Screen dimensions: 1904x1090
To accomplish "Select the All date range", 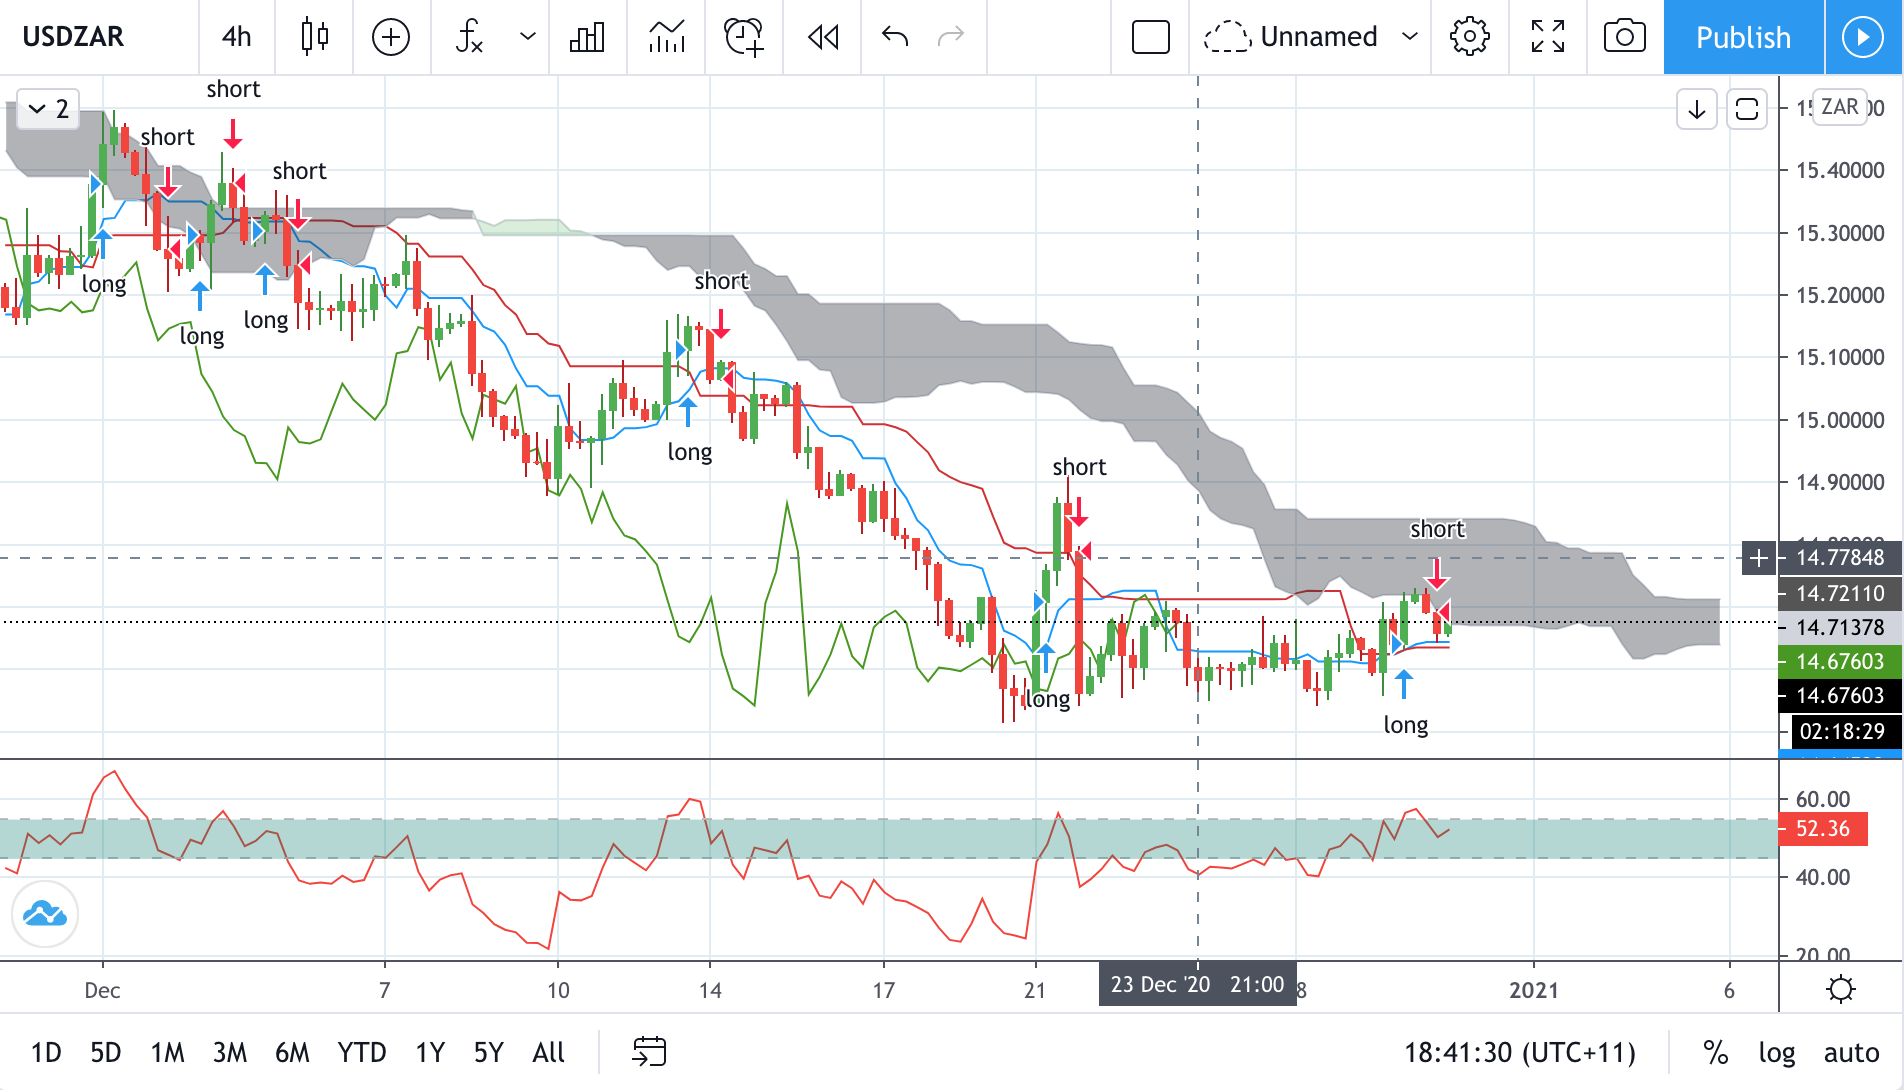I will [x=549, y=1052].
